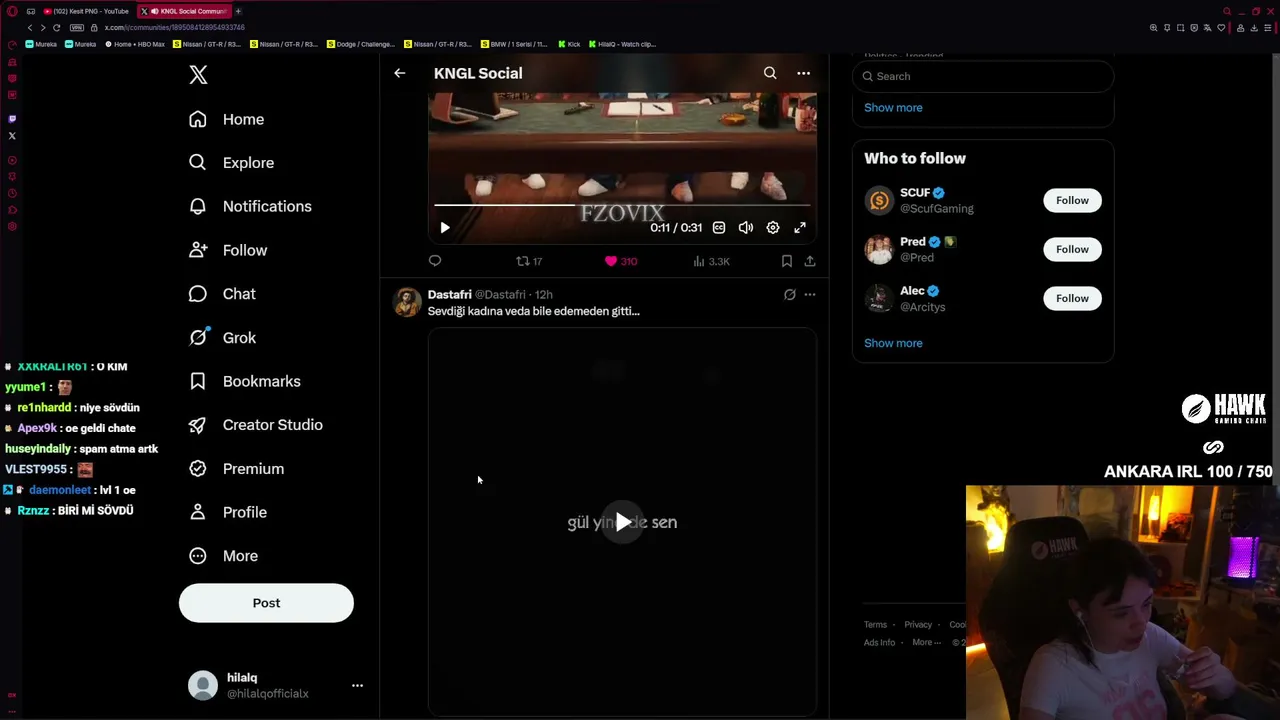Go back from KNGL Social community

[399, 73]
